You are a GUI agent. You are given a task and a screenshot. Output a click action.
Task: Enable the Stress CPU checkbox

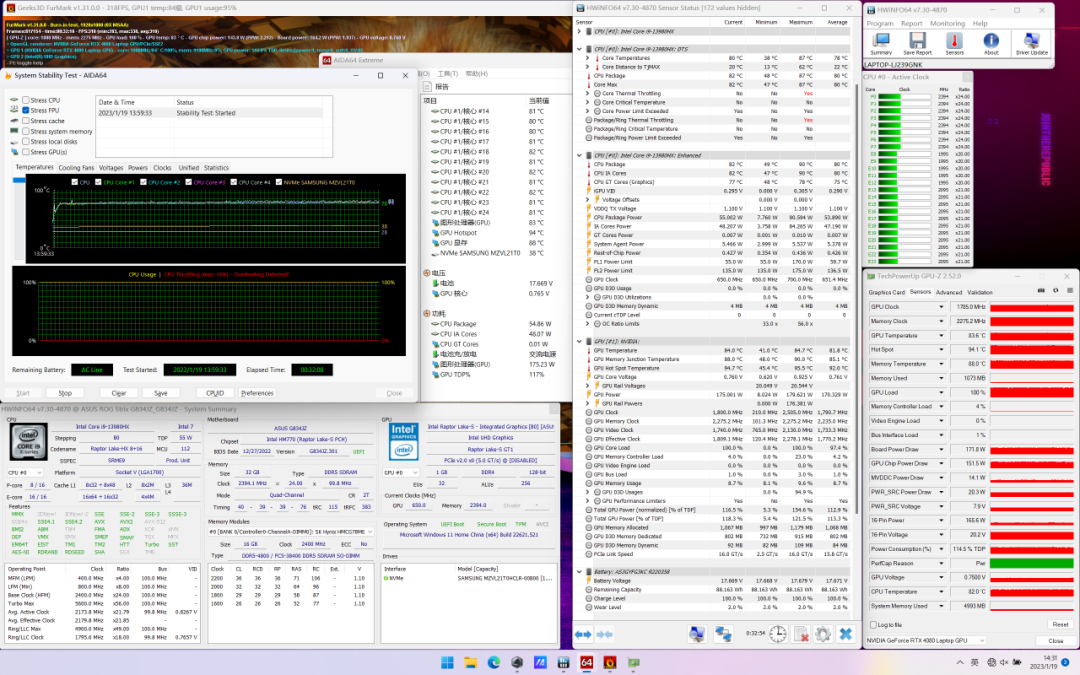(x=26, y=101)
